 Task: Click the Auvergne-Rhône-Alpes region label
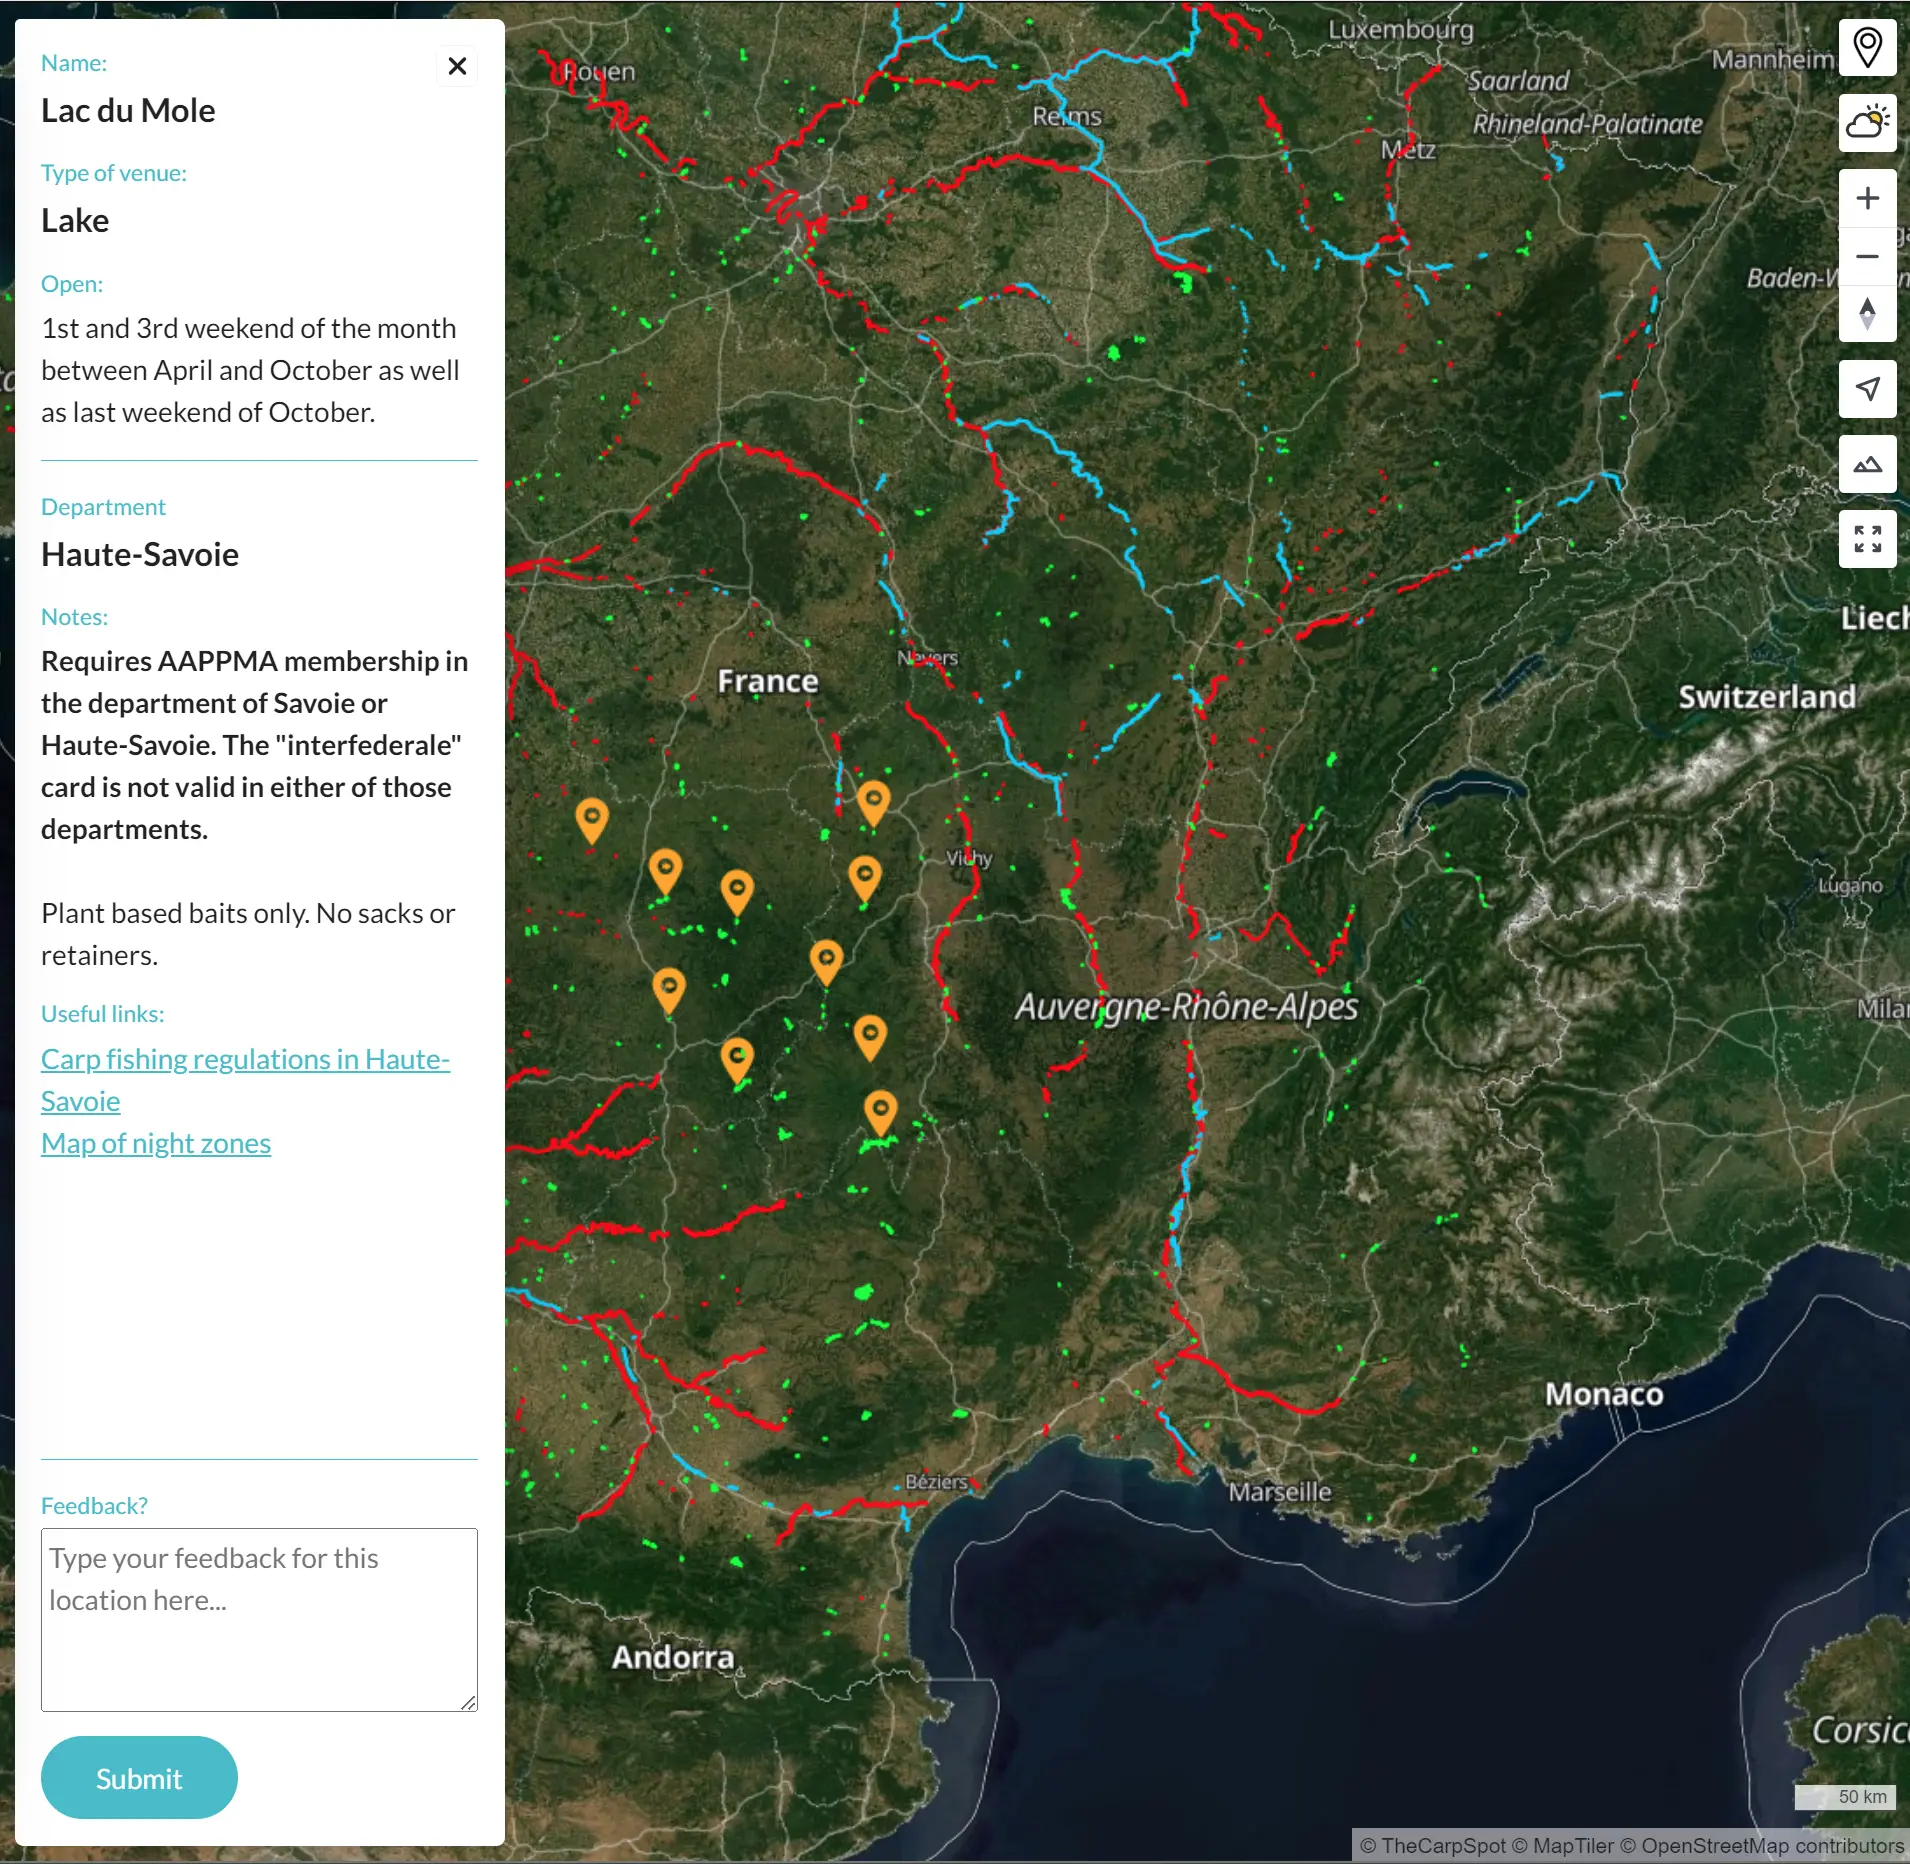tap(1186, 1006)
